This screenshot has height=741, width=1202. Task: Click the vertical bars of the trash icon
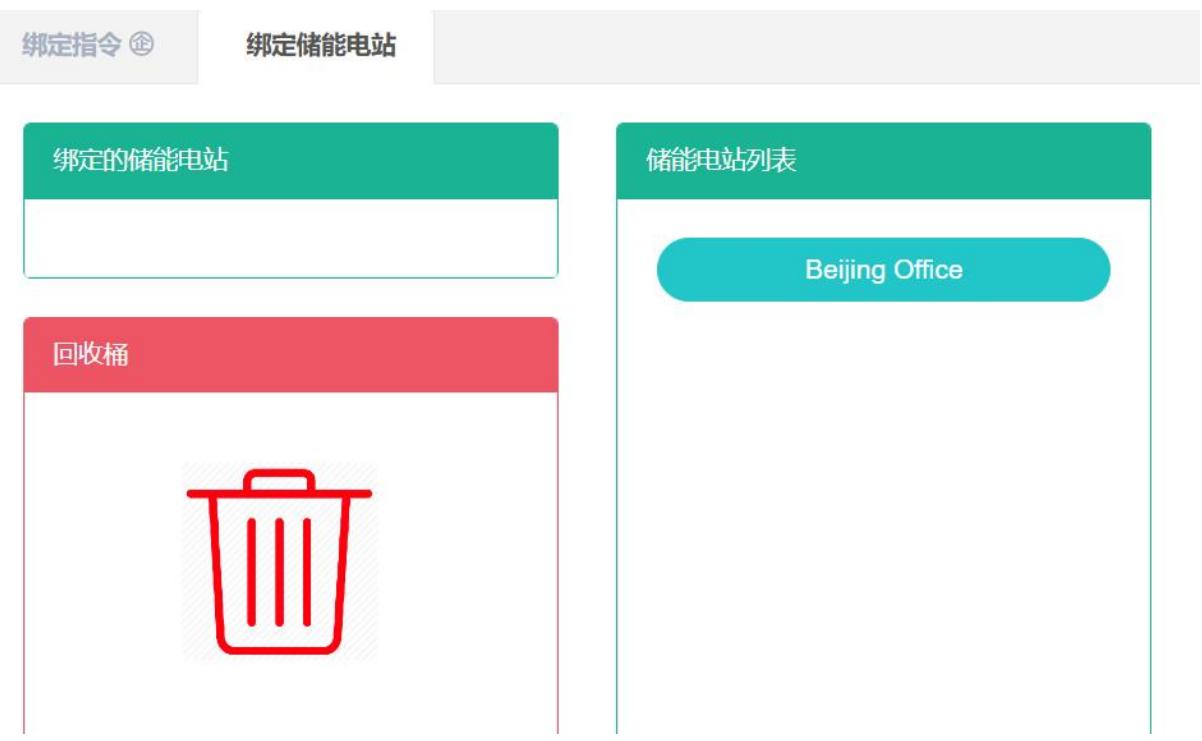tap(279, 571)
